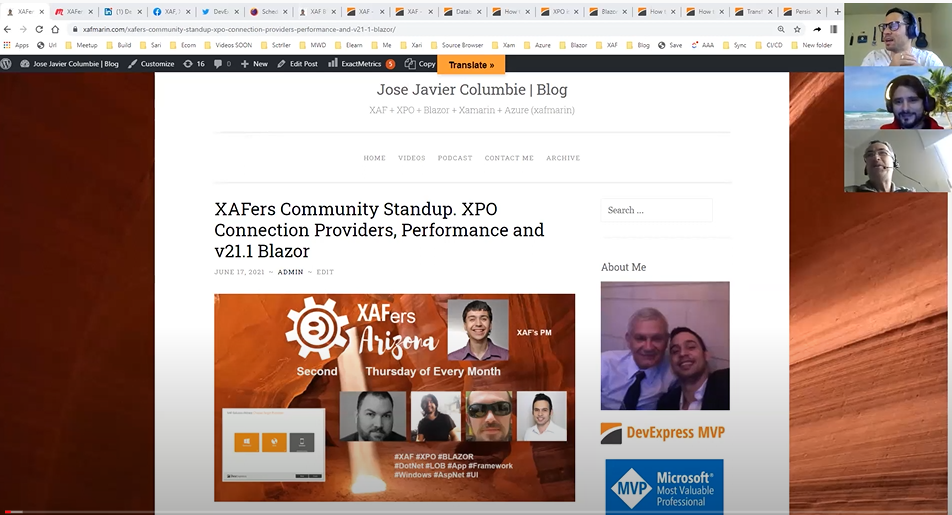Screen dimensions: 952x515
Task: Go to HOME in the site menu
Action: pyautogui.click(x=375, y=158)
